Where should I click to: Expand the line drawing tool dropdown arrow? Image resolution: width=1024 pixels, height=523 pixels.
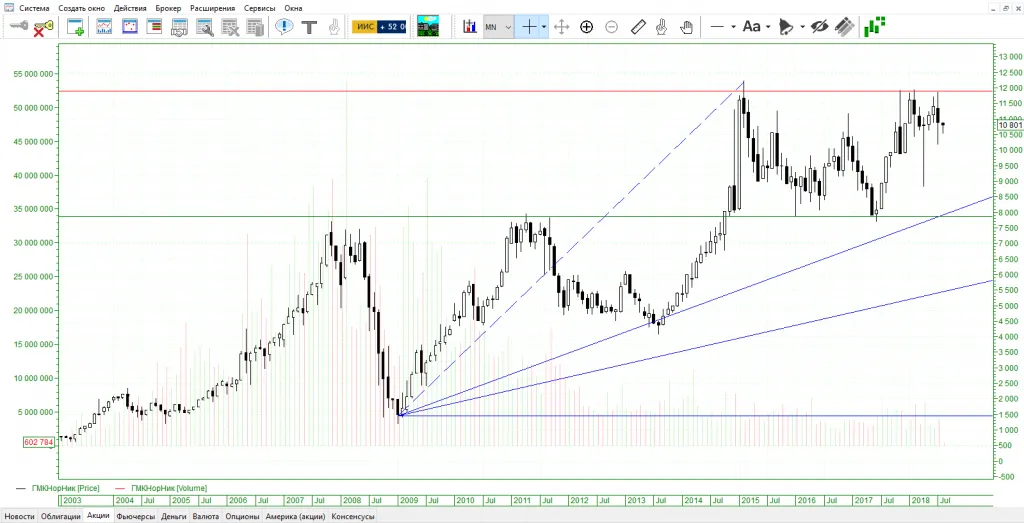(733, 27)
